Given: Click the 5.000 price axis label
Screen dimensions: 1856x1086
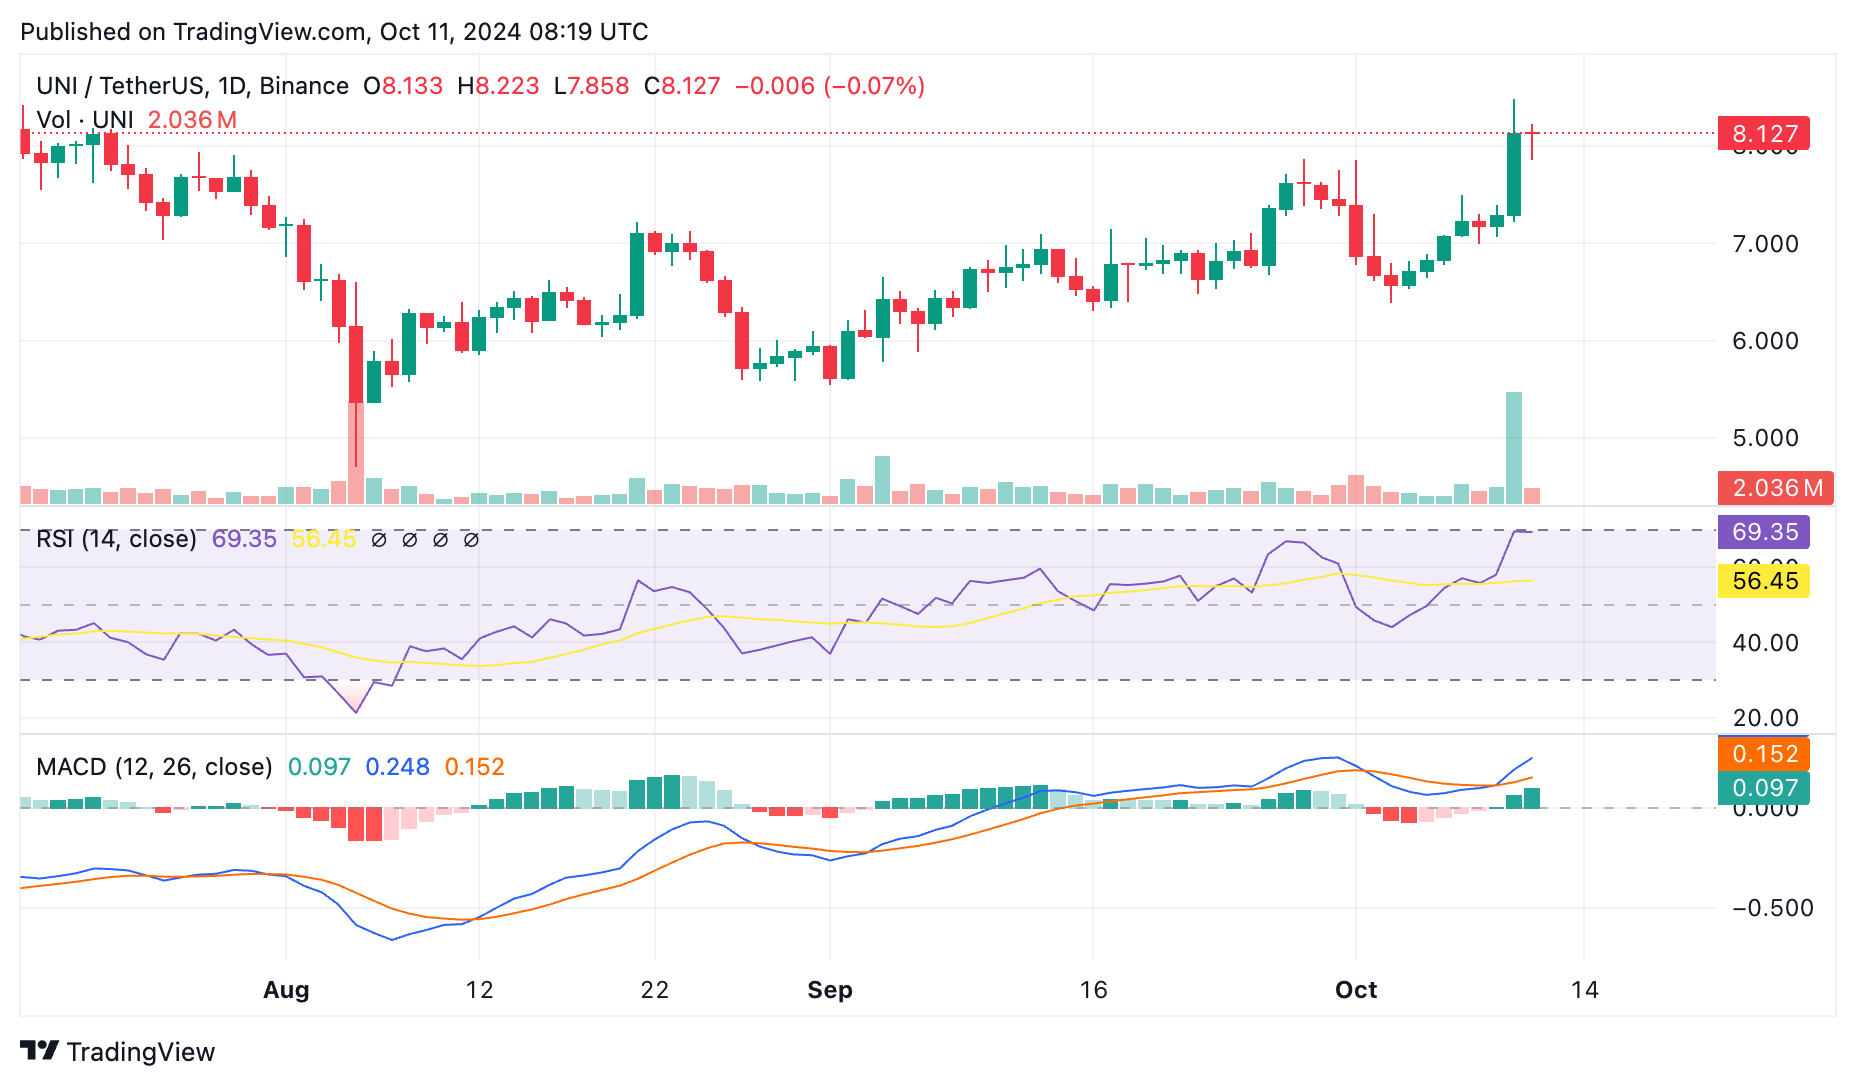Looking at the screenshot, I should coord(1765,438).
